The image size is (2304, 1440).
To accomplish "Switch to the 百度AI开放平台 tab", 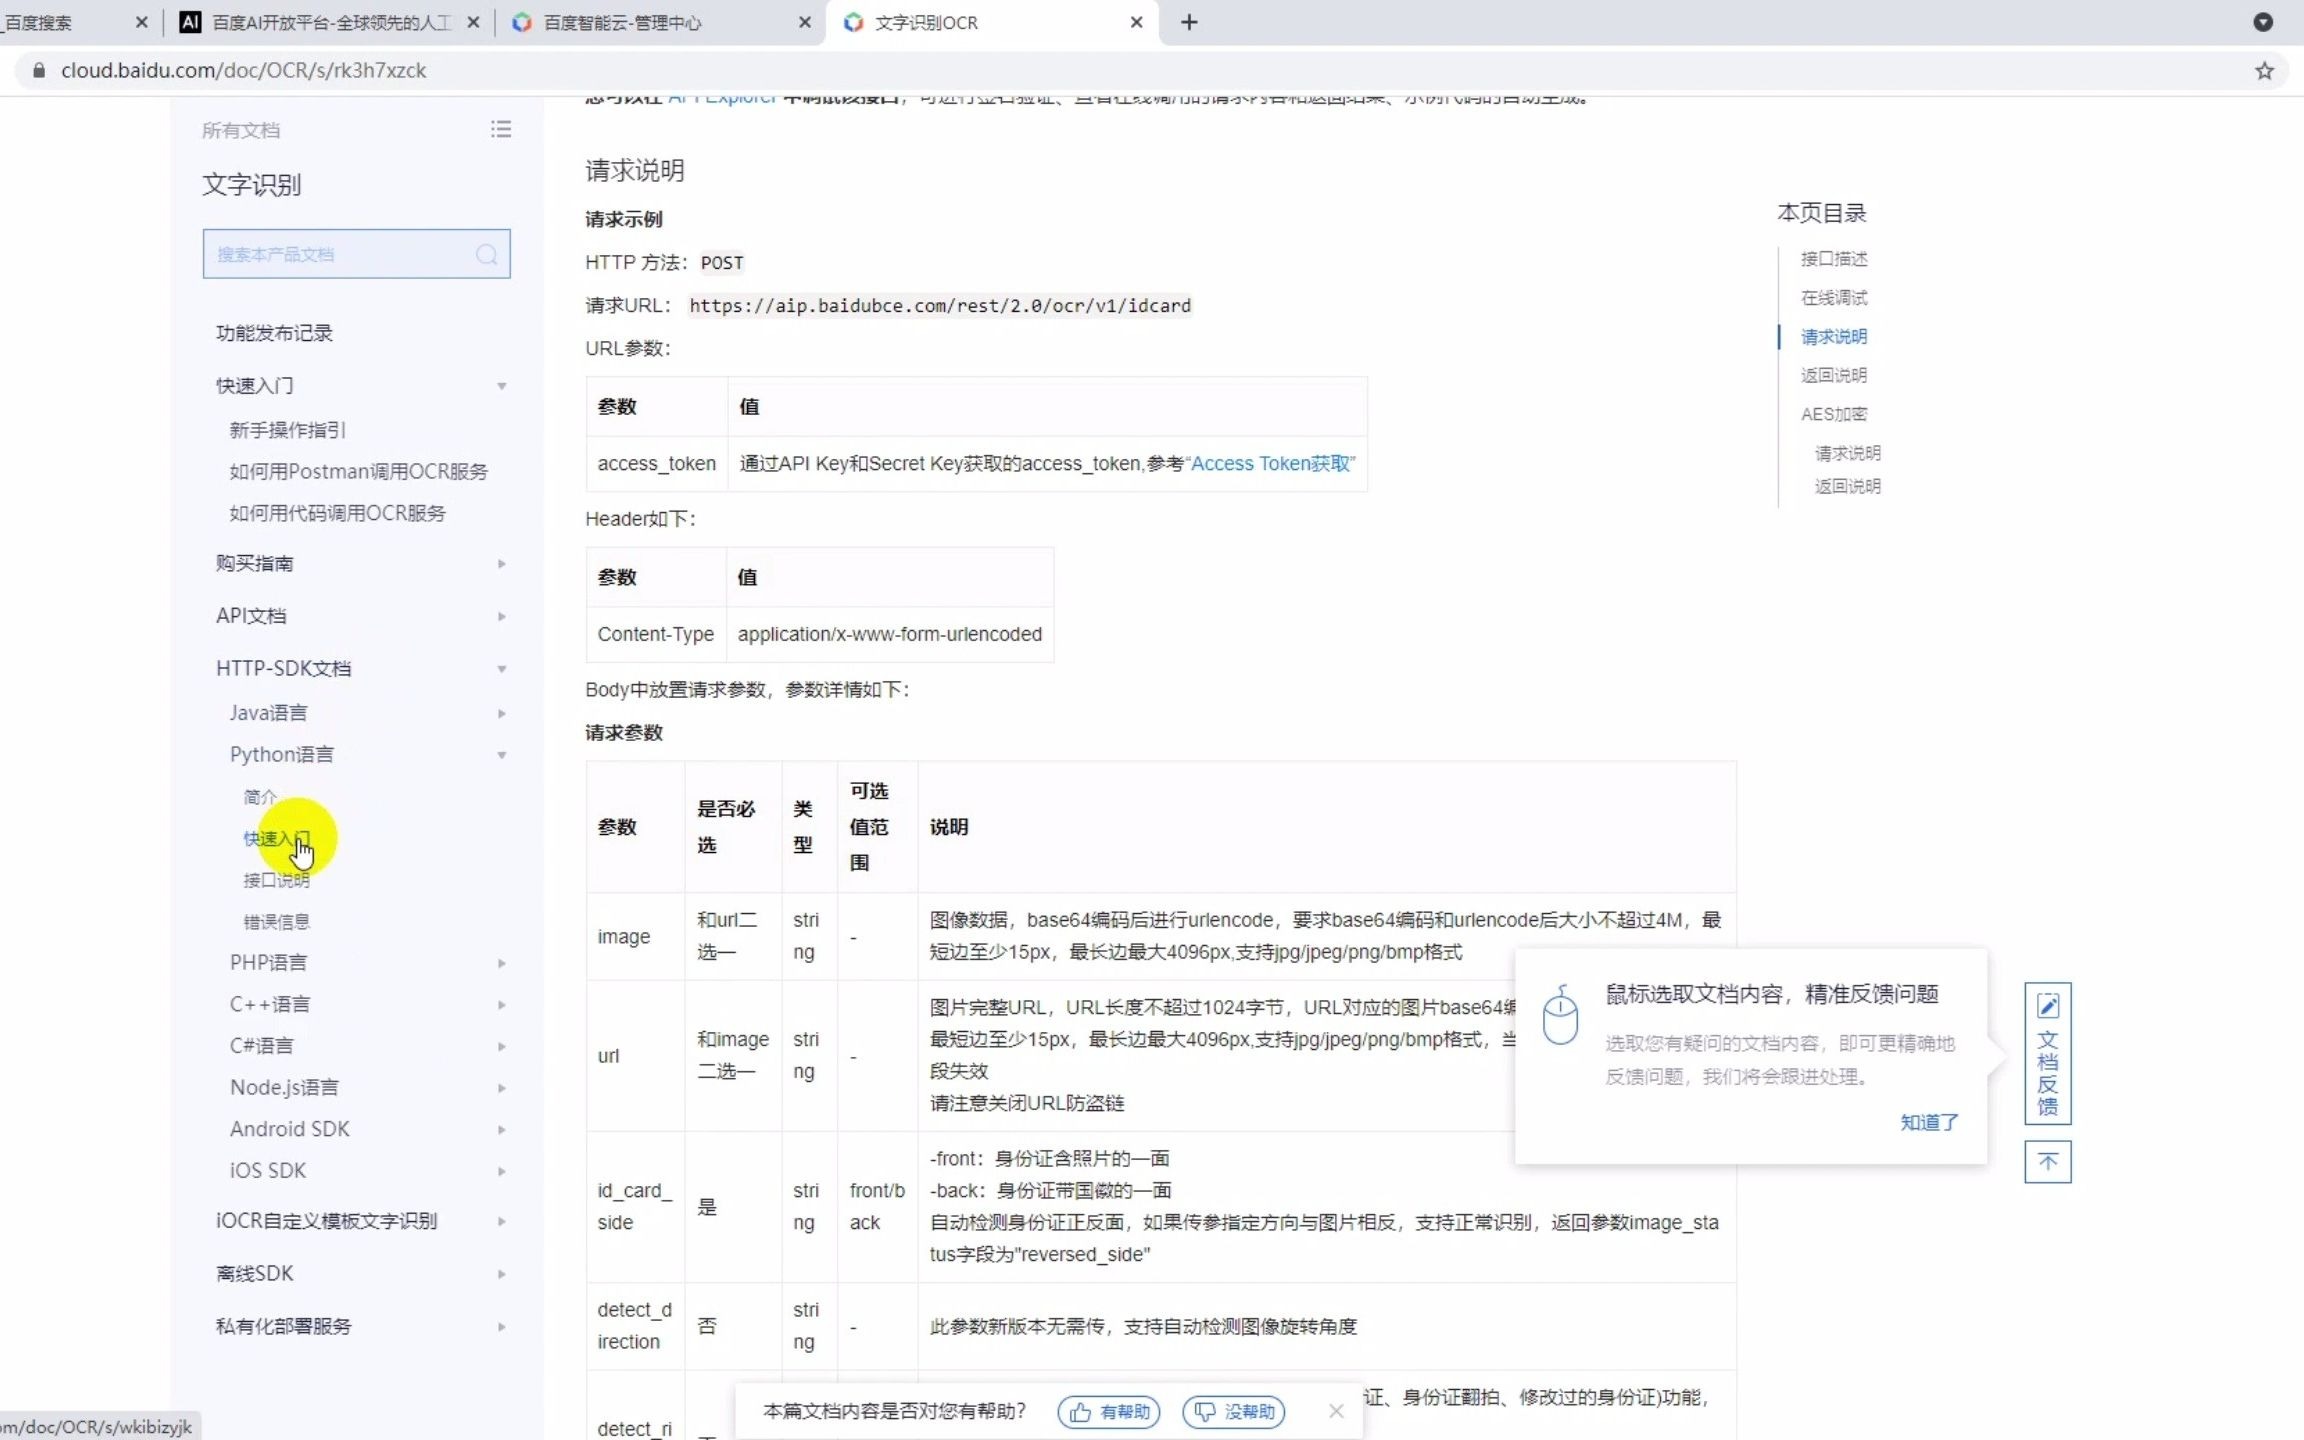I will (332, 22).
